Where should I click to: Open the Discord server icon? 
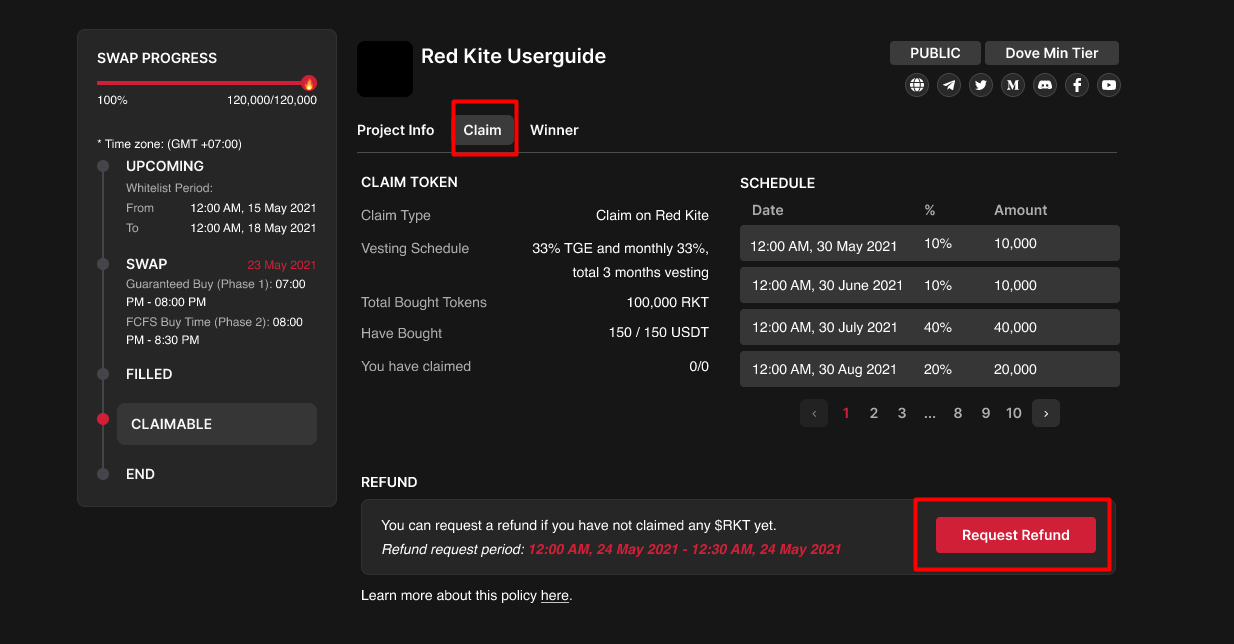tap(1045, 85)
